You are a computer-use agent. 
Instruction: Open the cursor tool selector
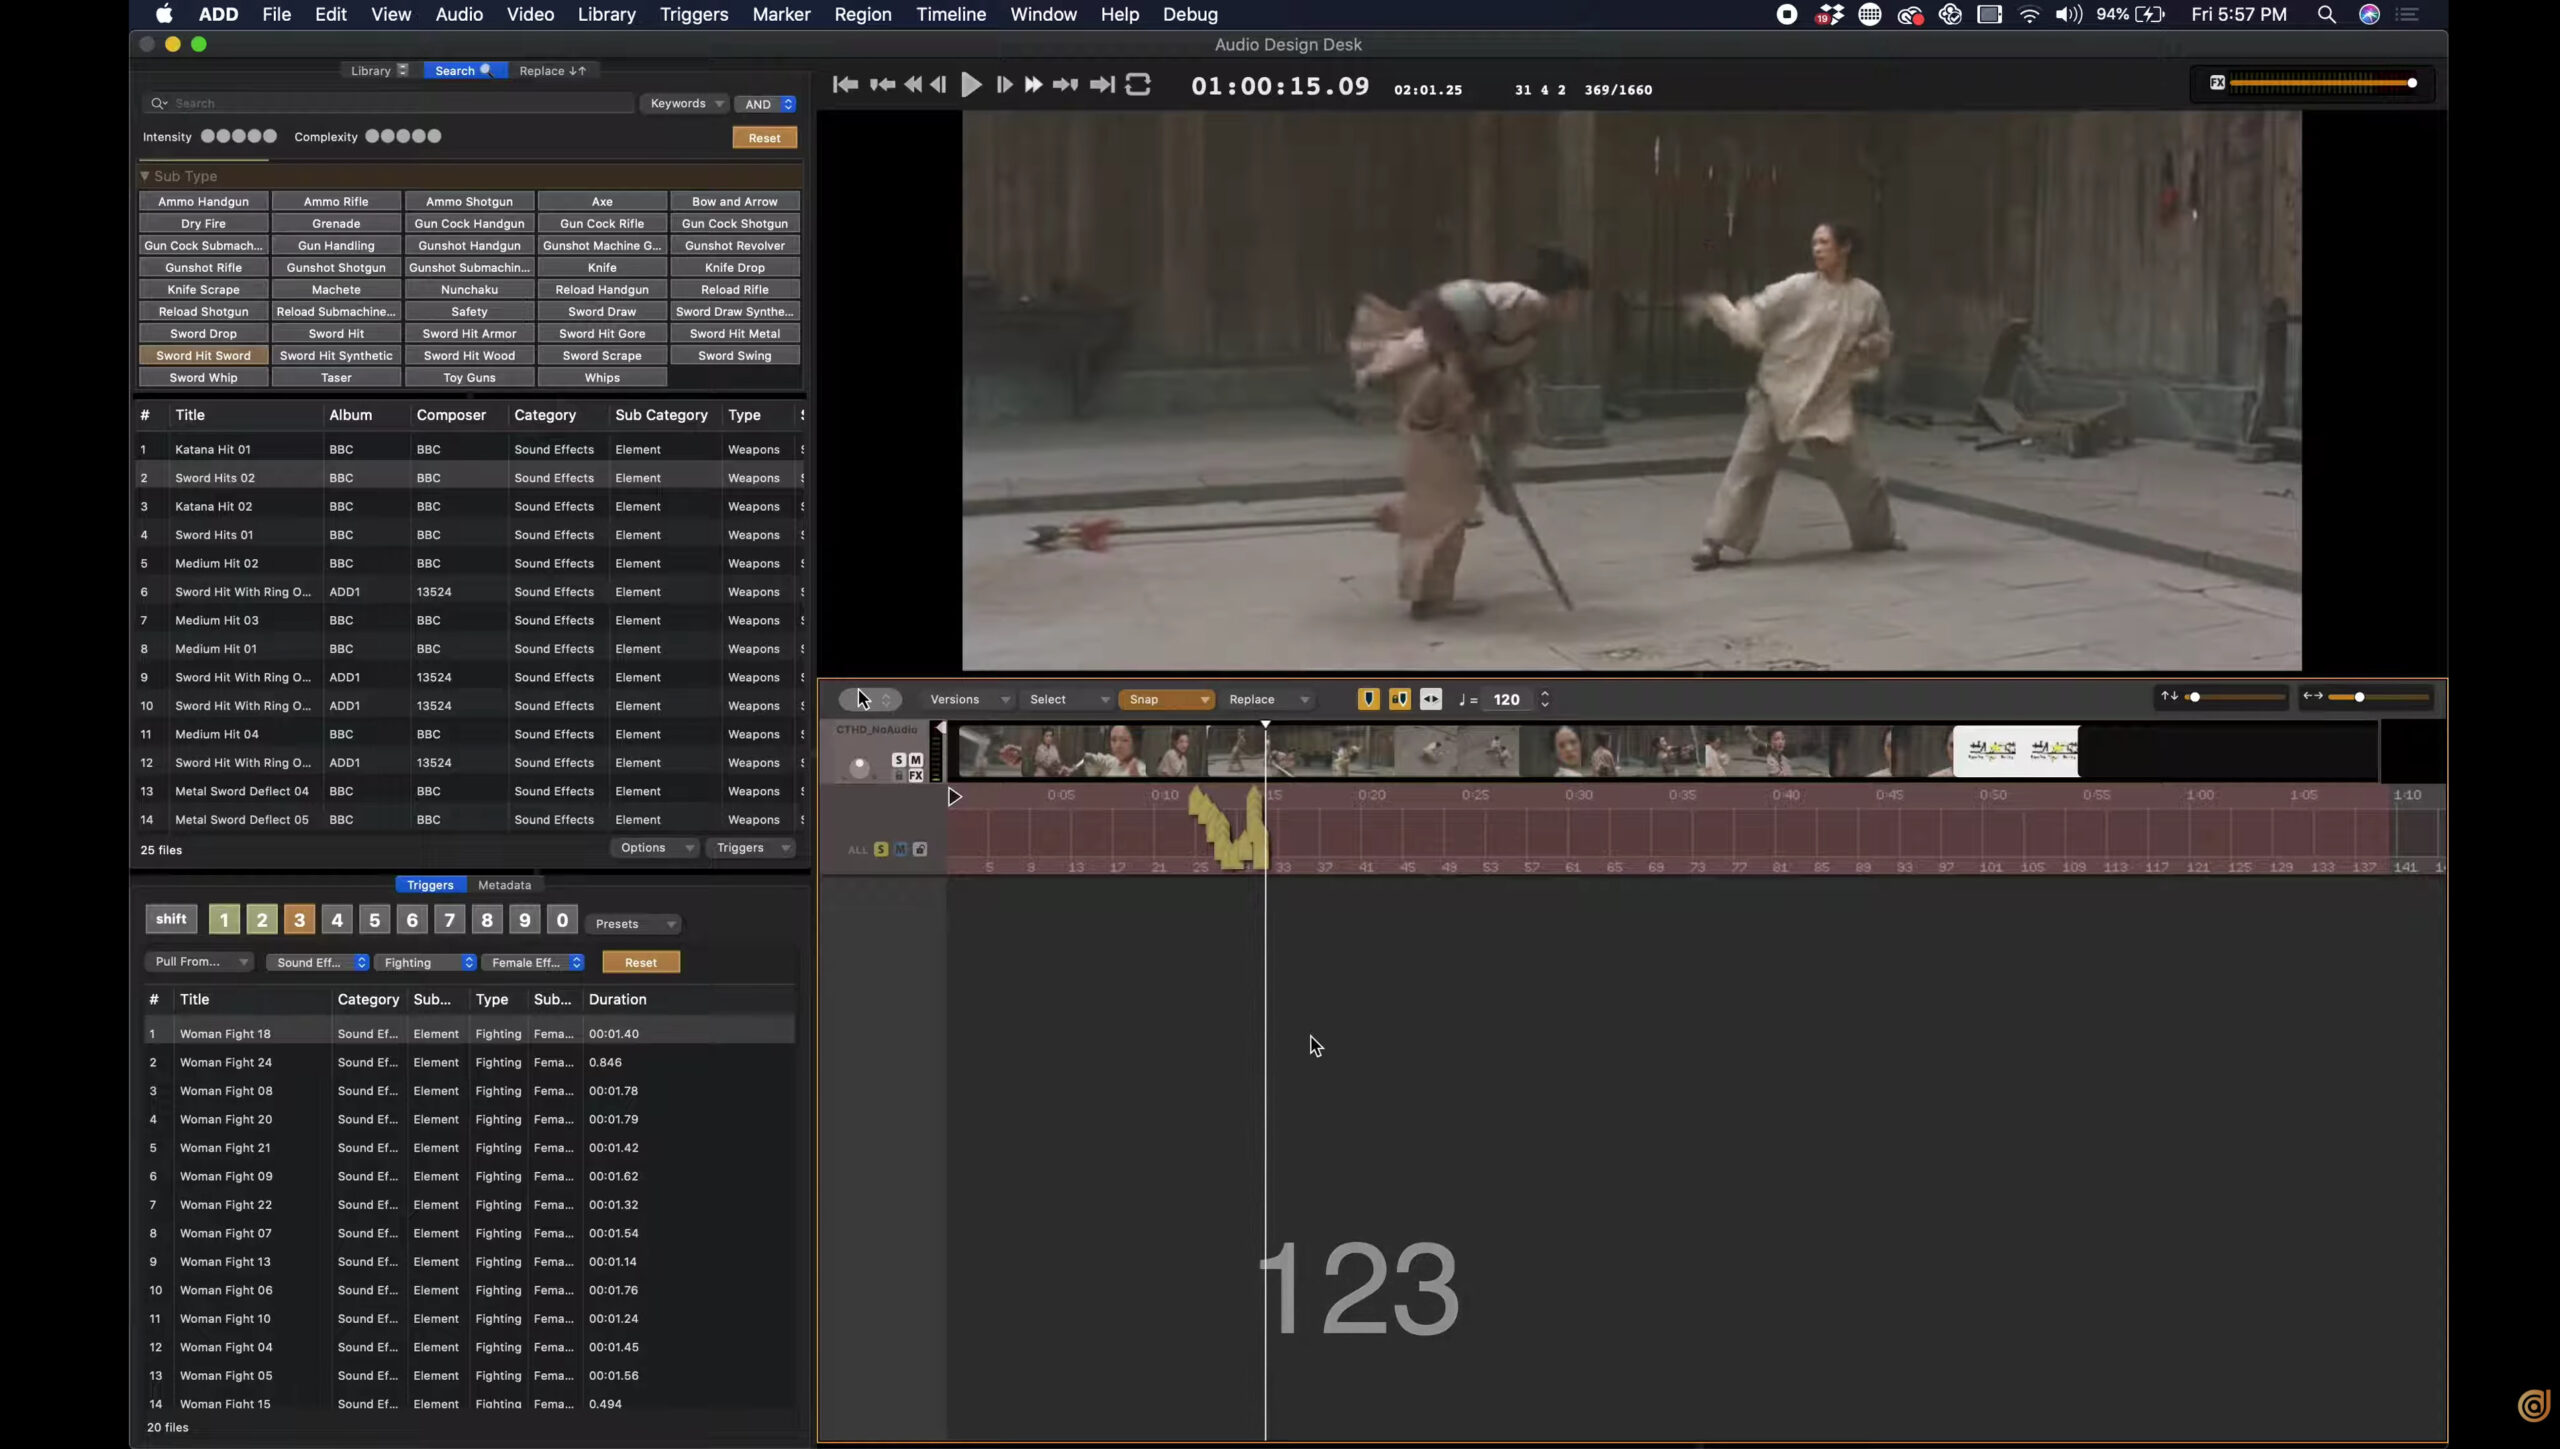tap(869, 699)
